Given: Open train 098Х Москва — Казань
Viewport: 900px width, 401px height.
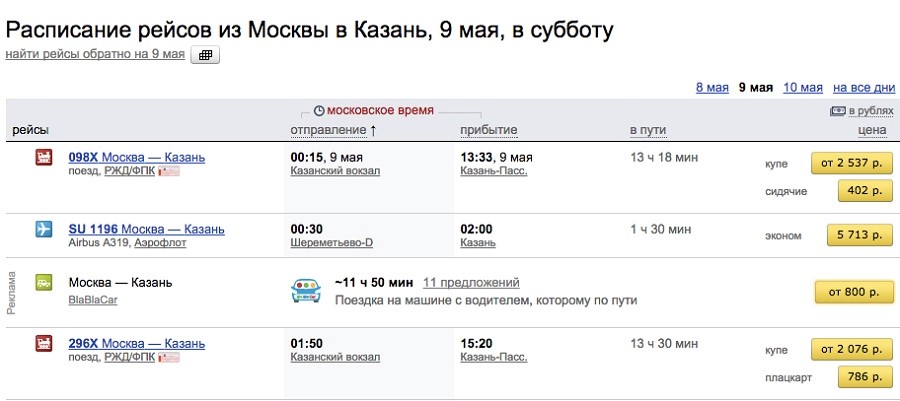Looking at the screenshot, I should tap(136, 158).
